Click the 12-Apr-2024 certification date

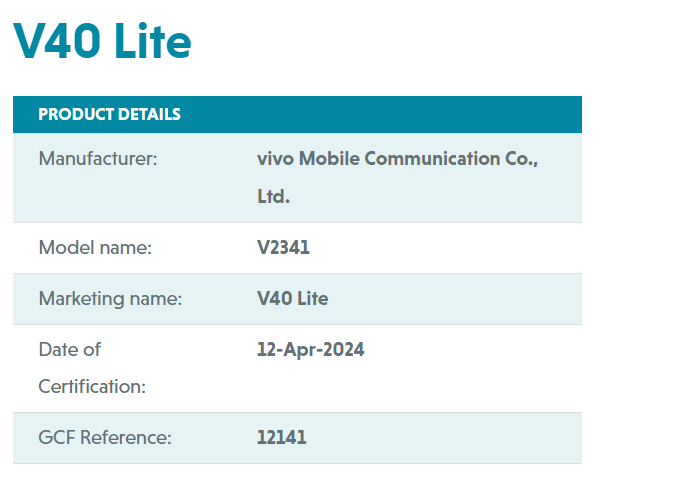pyautogui.click(x=310, y=350)
